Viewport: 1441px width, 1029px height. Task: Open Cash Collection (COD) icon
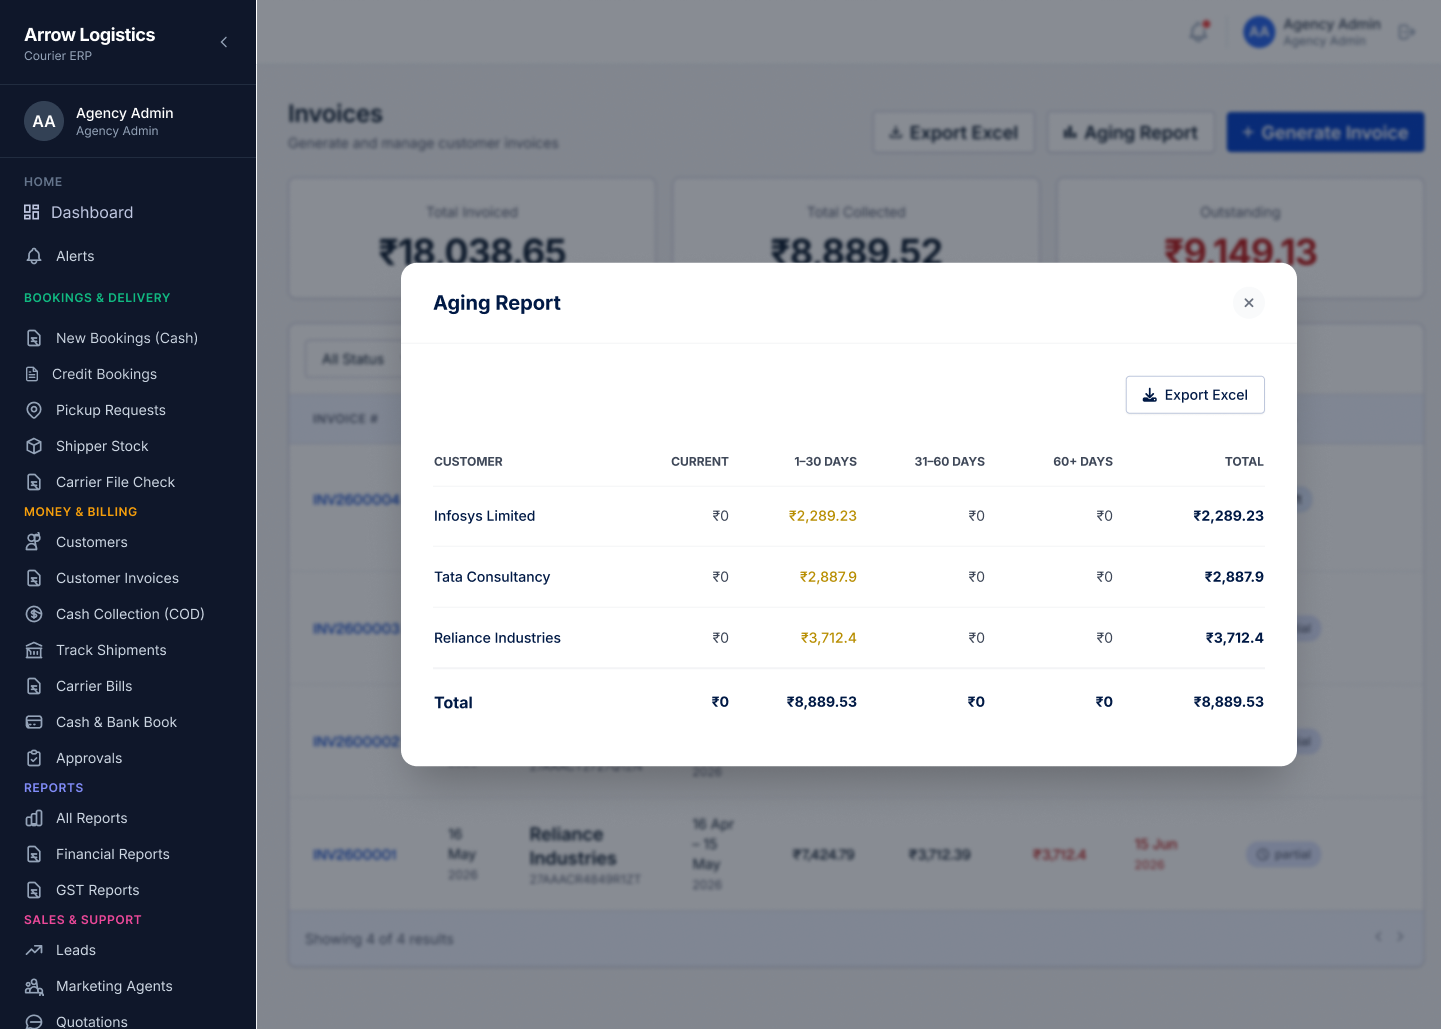coord(34,614)
